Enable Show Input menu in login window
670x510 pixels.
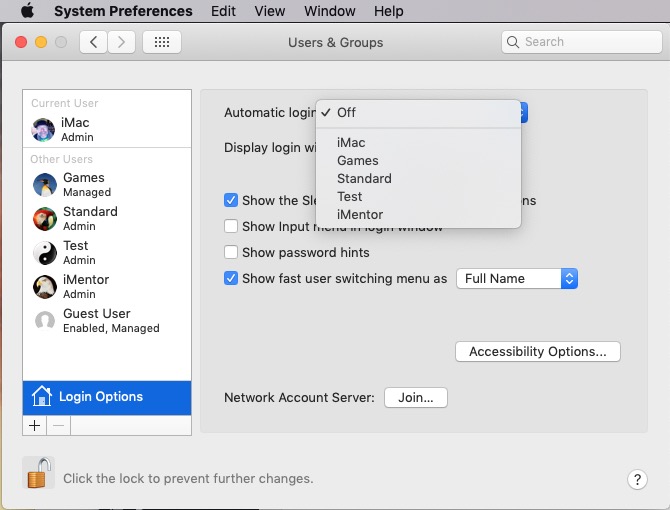click(x=231, y=226)
